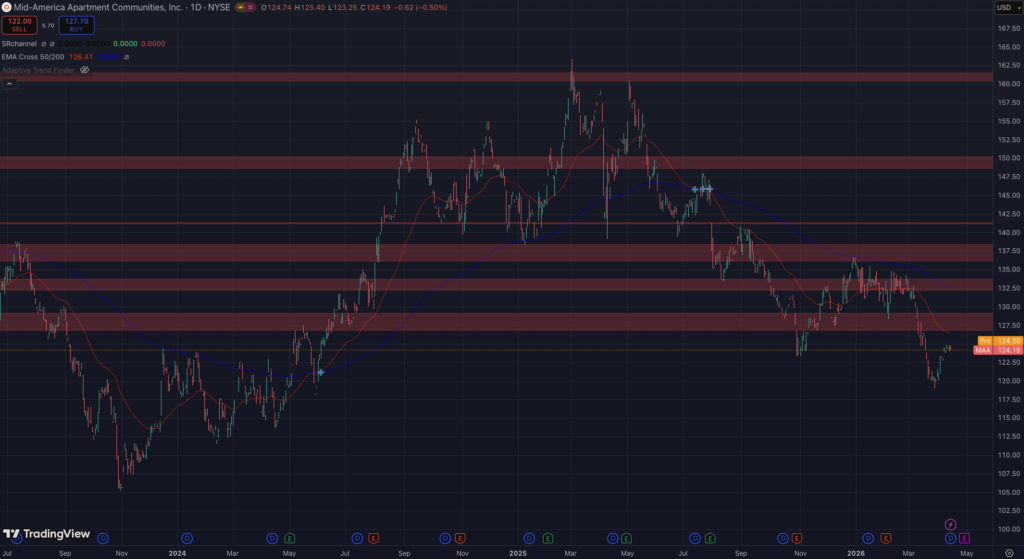Select the thin red horizontal line near 141

coord(496,223)
